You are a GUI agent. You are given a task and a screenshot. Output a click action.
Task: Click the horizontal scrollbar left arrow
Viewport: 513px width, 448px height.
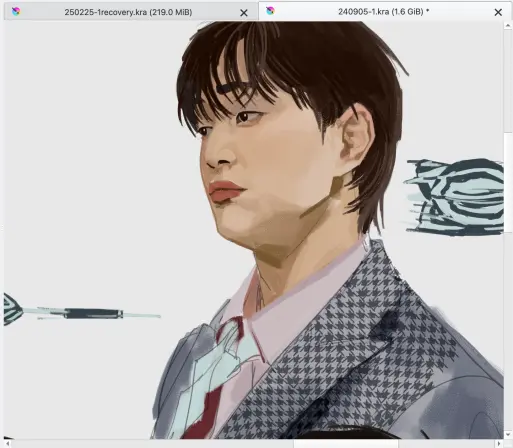[8, 444]
